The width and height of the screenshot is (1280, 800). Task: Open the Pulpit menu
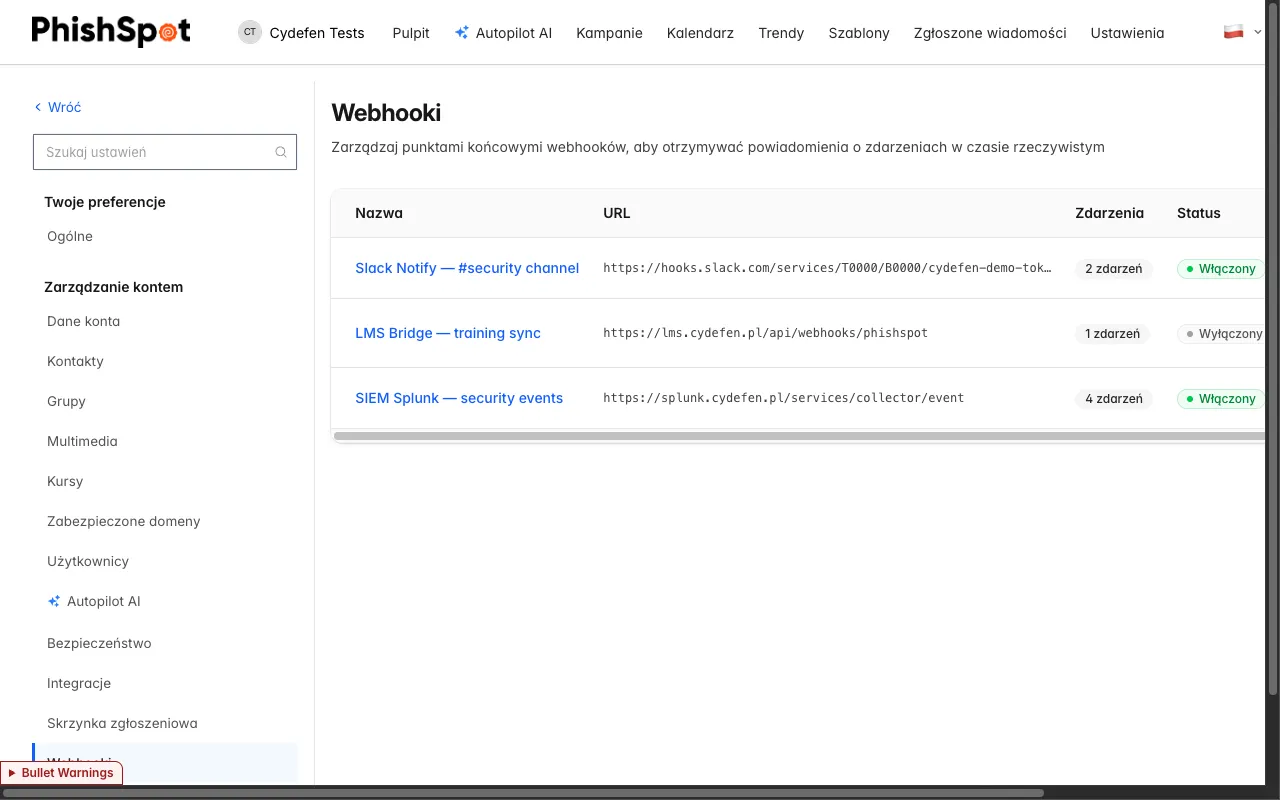(x=411, y=33)
